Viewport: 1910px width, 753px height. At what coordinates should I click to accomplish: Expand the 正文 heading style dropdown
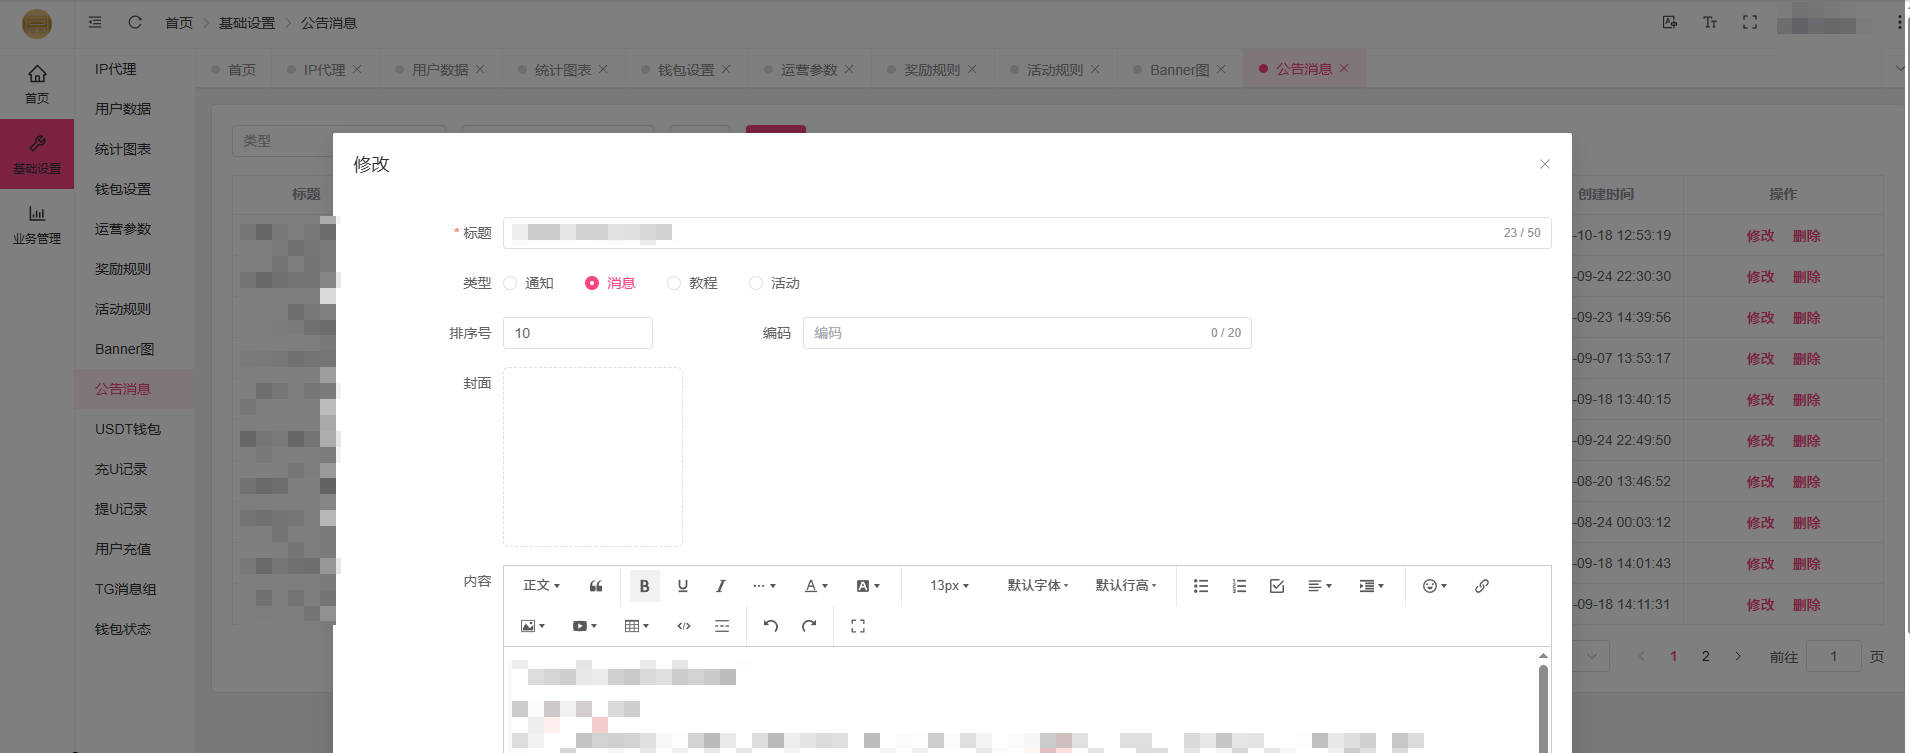coord(541,586)
